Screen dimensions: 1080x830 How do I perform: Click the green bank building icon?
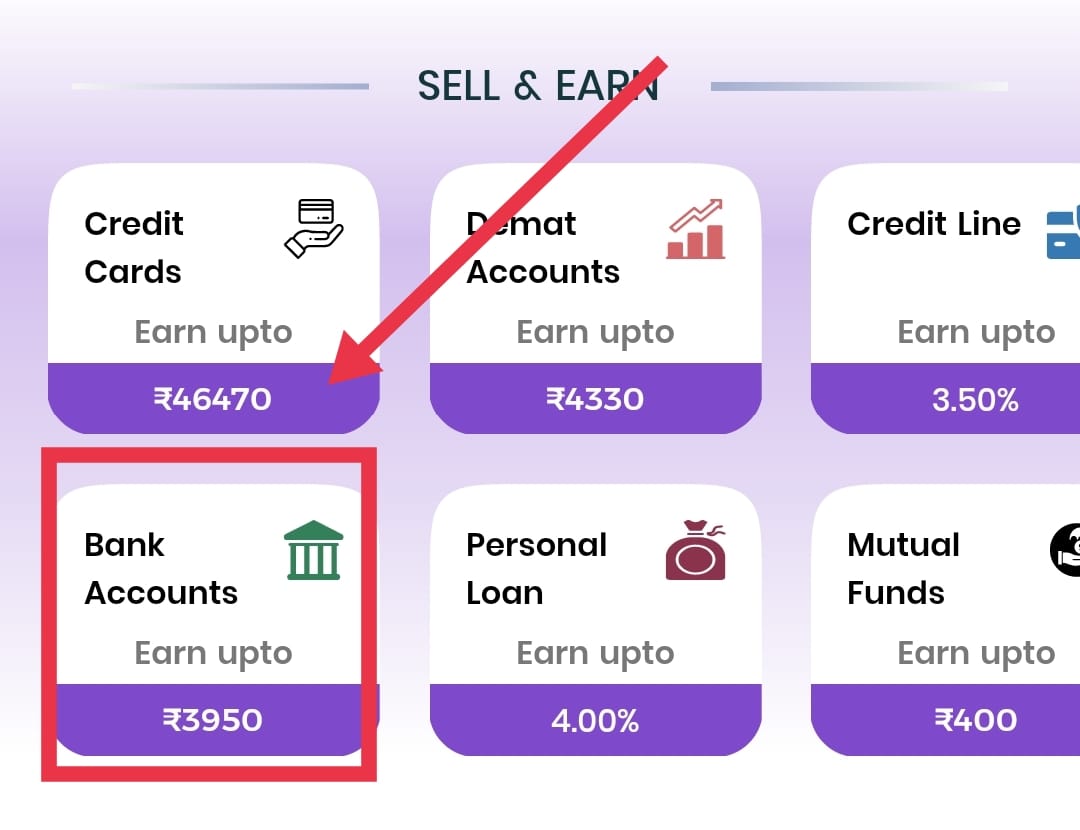(x=314, y=550)
